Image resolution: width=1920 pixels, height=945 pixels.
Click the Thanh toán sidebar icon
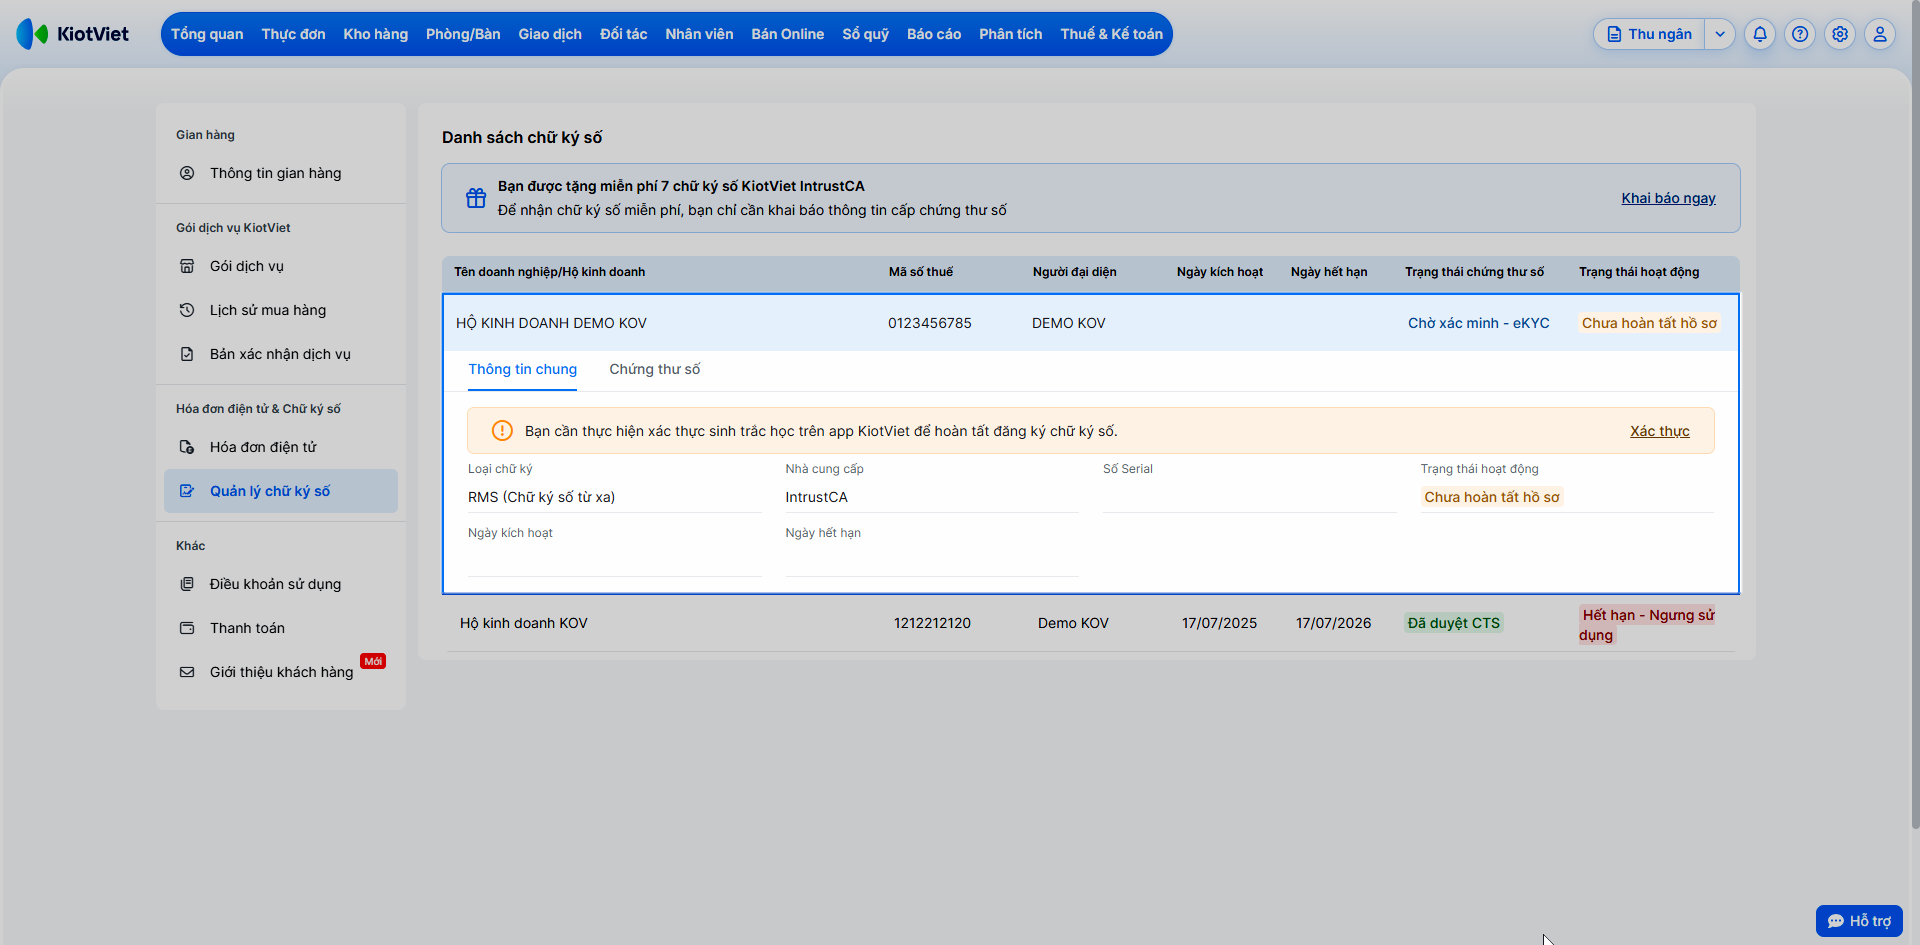pyautogui.click(x=187, y=628)
